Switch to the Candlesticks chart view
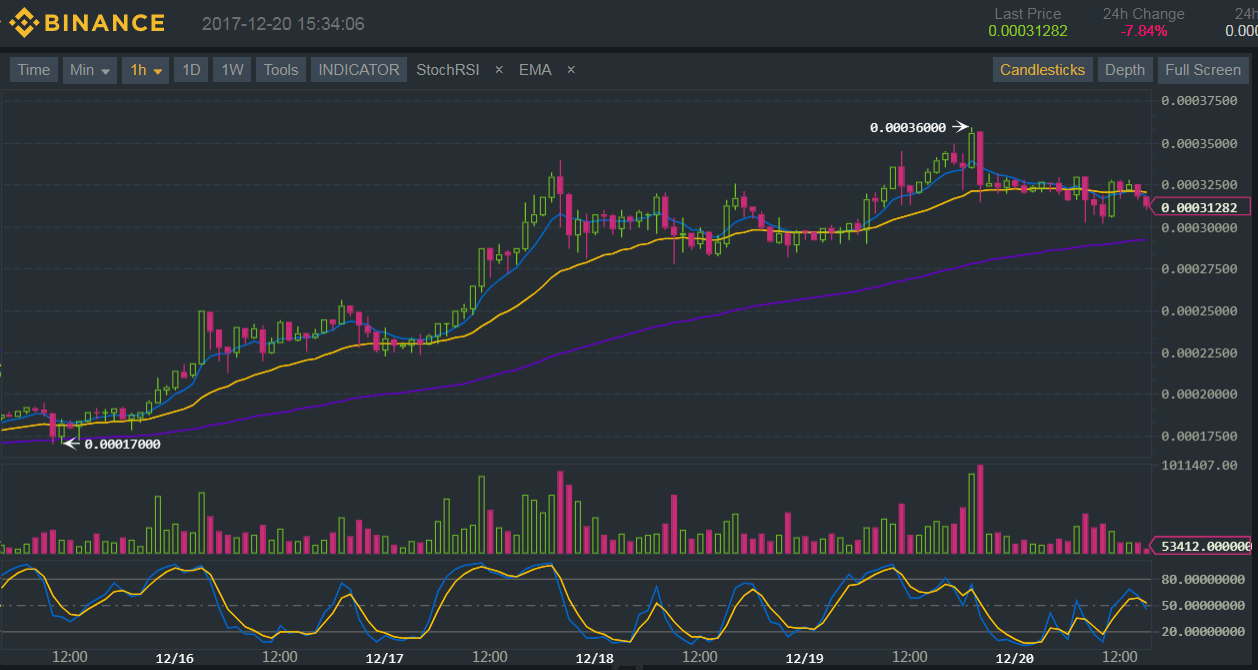Screen dimensions: 1258x670 [1042, 70]
